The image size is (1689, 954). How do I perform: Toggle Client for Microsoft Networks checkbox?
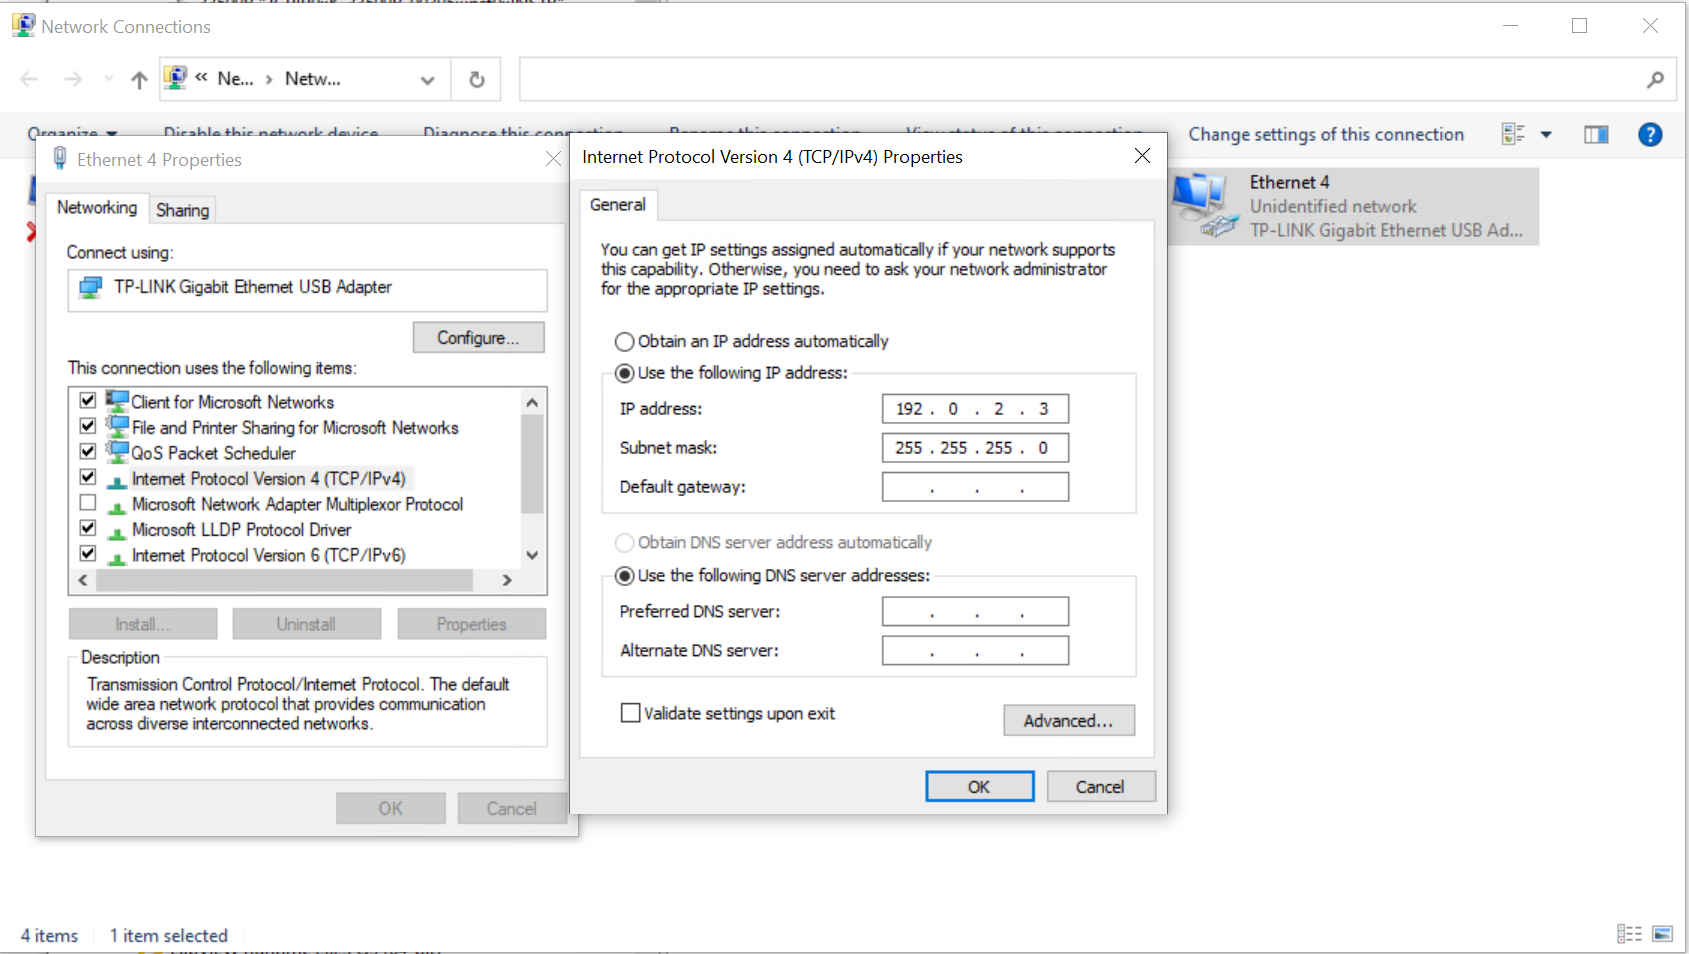[x=88, y=400]
